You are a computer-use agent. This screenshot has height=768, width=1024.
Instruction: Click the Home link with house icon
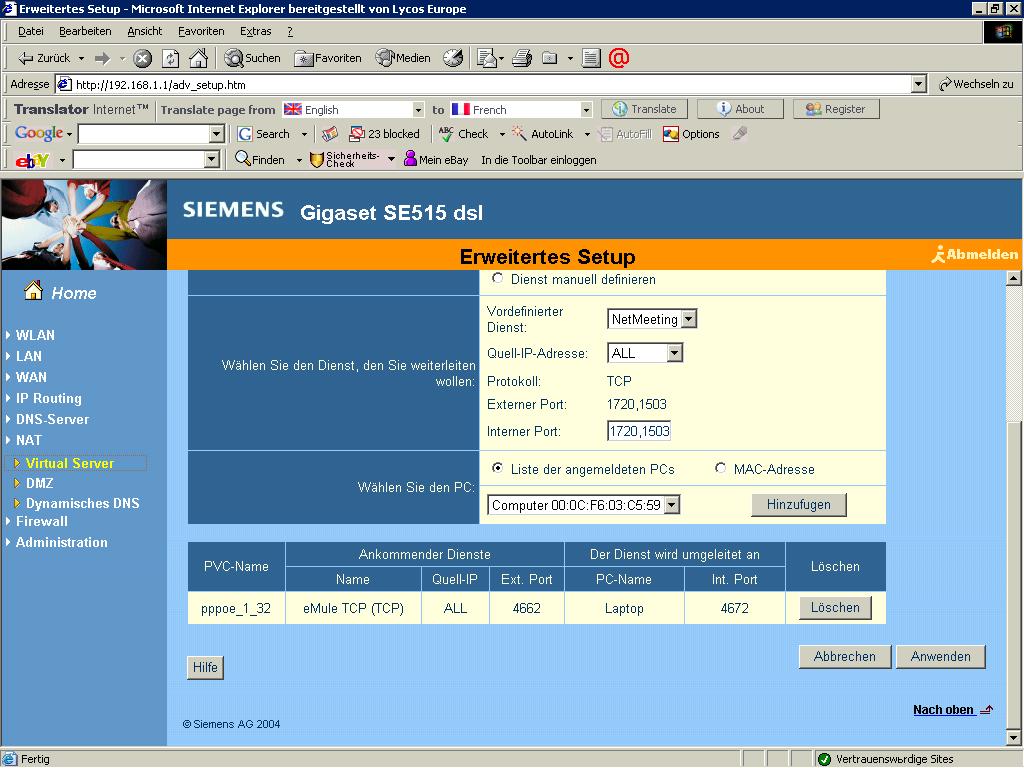click(60, 292)
